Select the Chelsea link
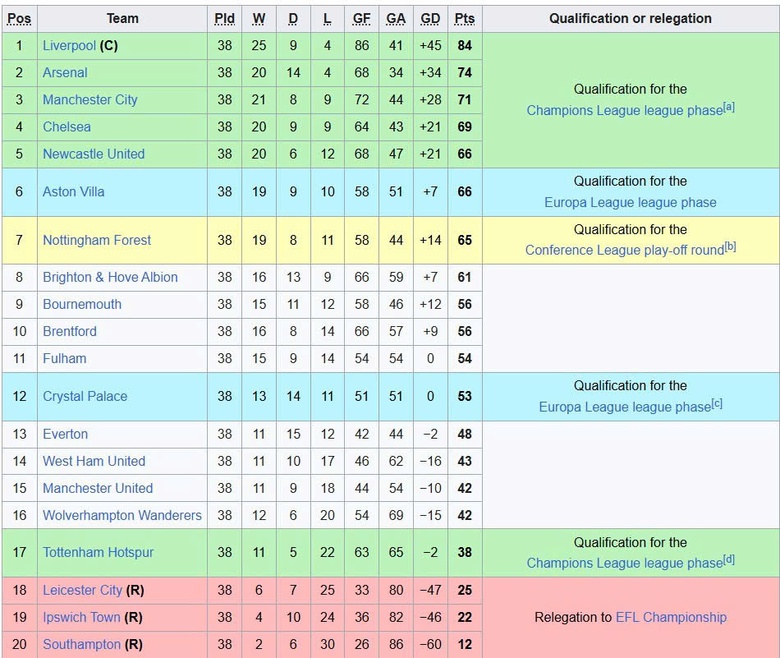Screen dimensions: 780x658 pos(66,127)
